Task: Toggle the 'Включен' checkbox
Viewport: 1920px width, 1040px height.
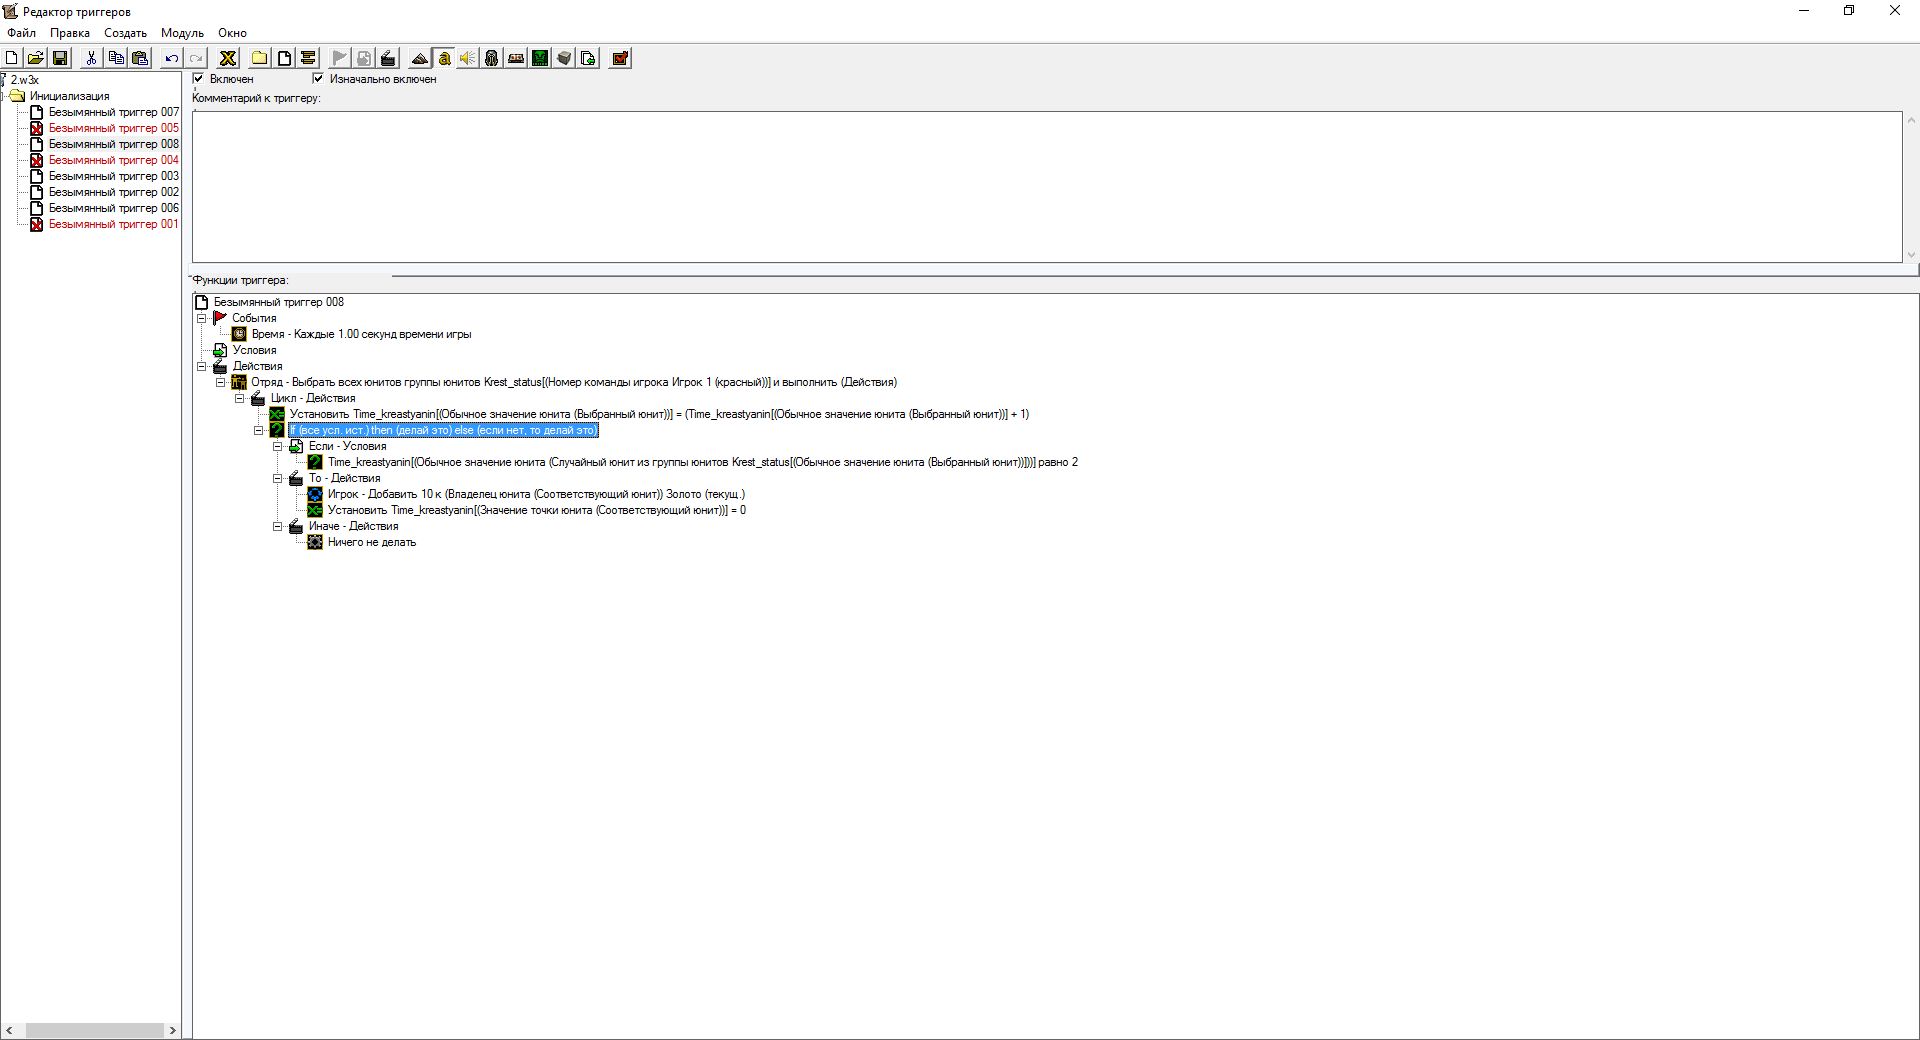Action: 198,78
